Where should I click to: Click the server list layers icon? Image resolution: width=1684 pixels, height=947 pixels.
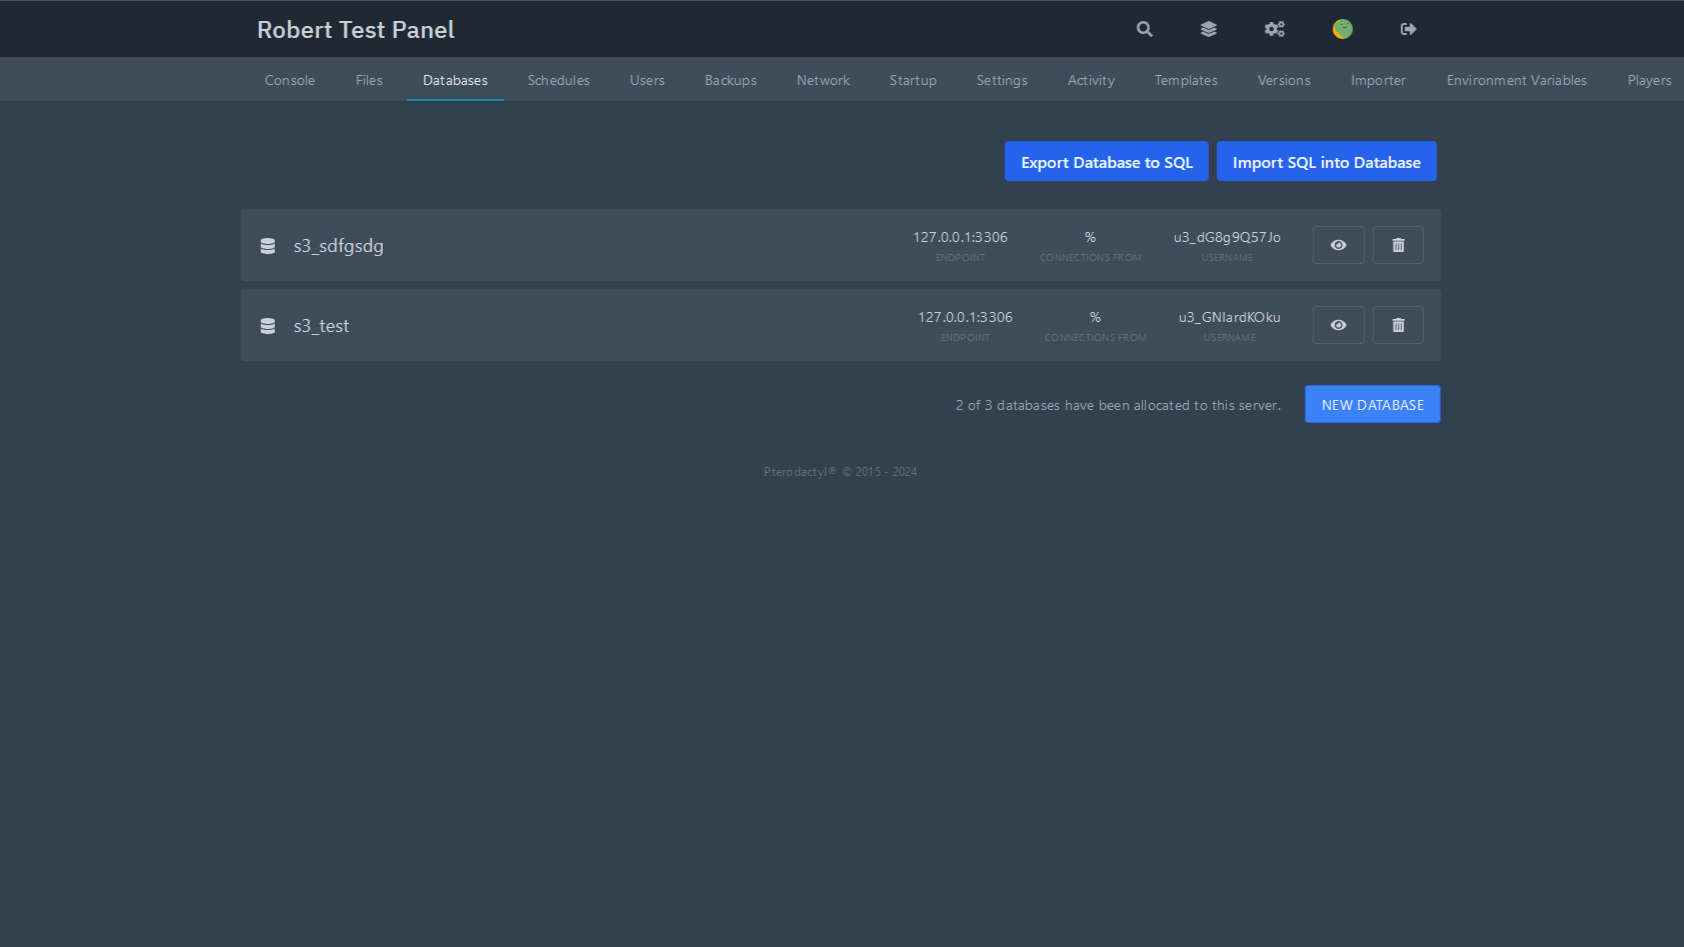coord(1208,29)
